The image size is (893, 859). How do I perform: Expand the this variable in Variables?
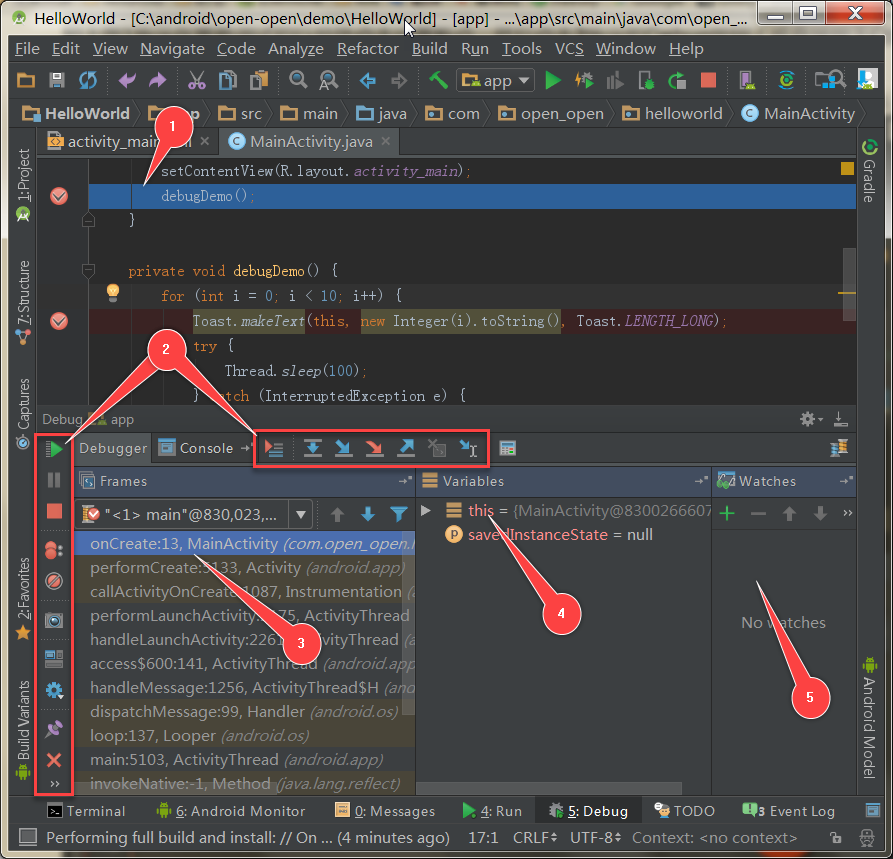[x=426, y=510]
